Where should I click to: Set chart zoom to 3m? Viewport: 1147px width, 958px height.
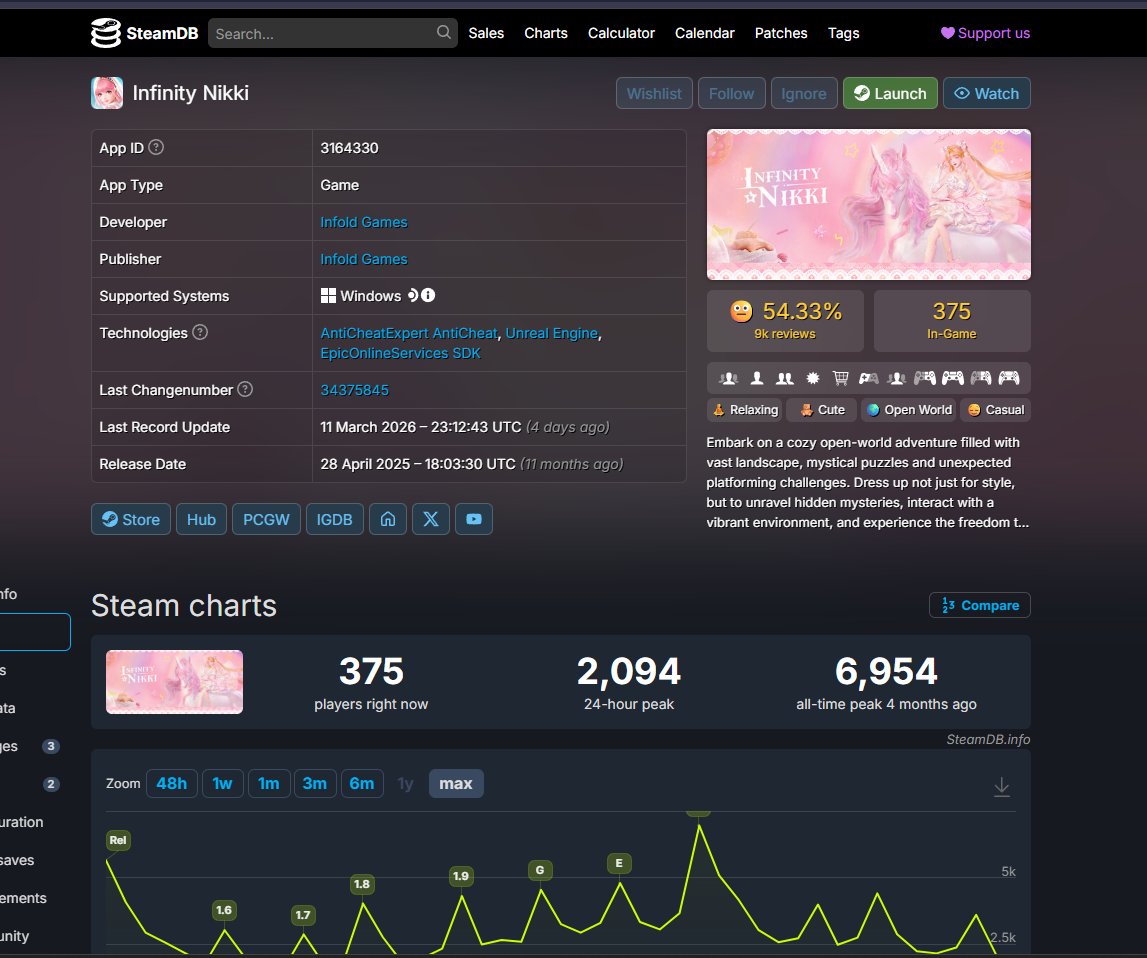coord(315,783)
